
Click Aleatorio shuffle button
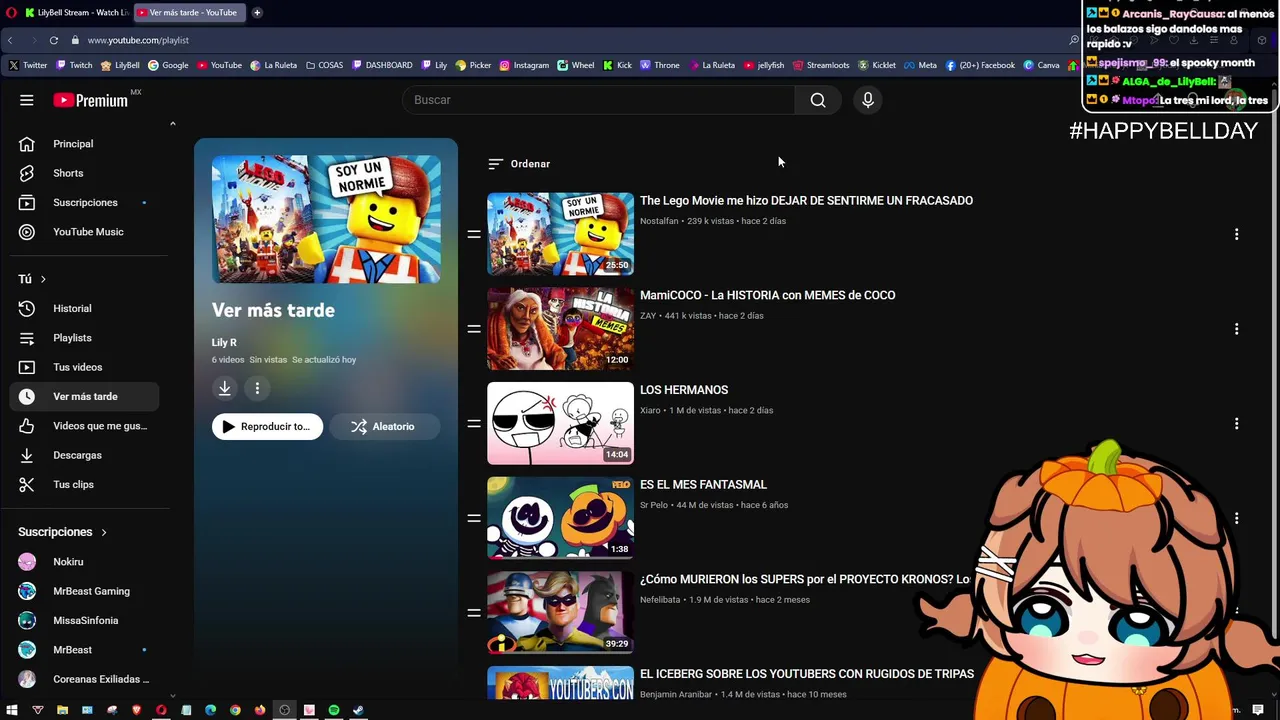pos(385,427)
